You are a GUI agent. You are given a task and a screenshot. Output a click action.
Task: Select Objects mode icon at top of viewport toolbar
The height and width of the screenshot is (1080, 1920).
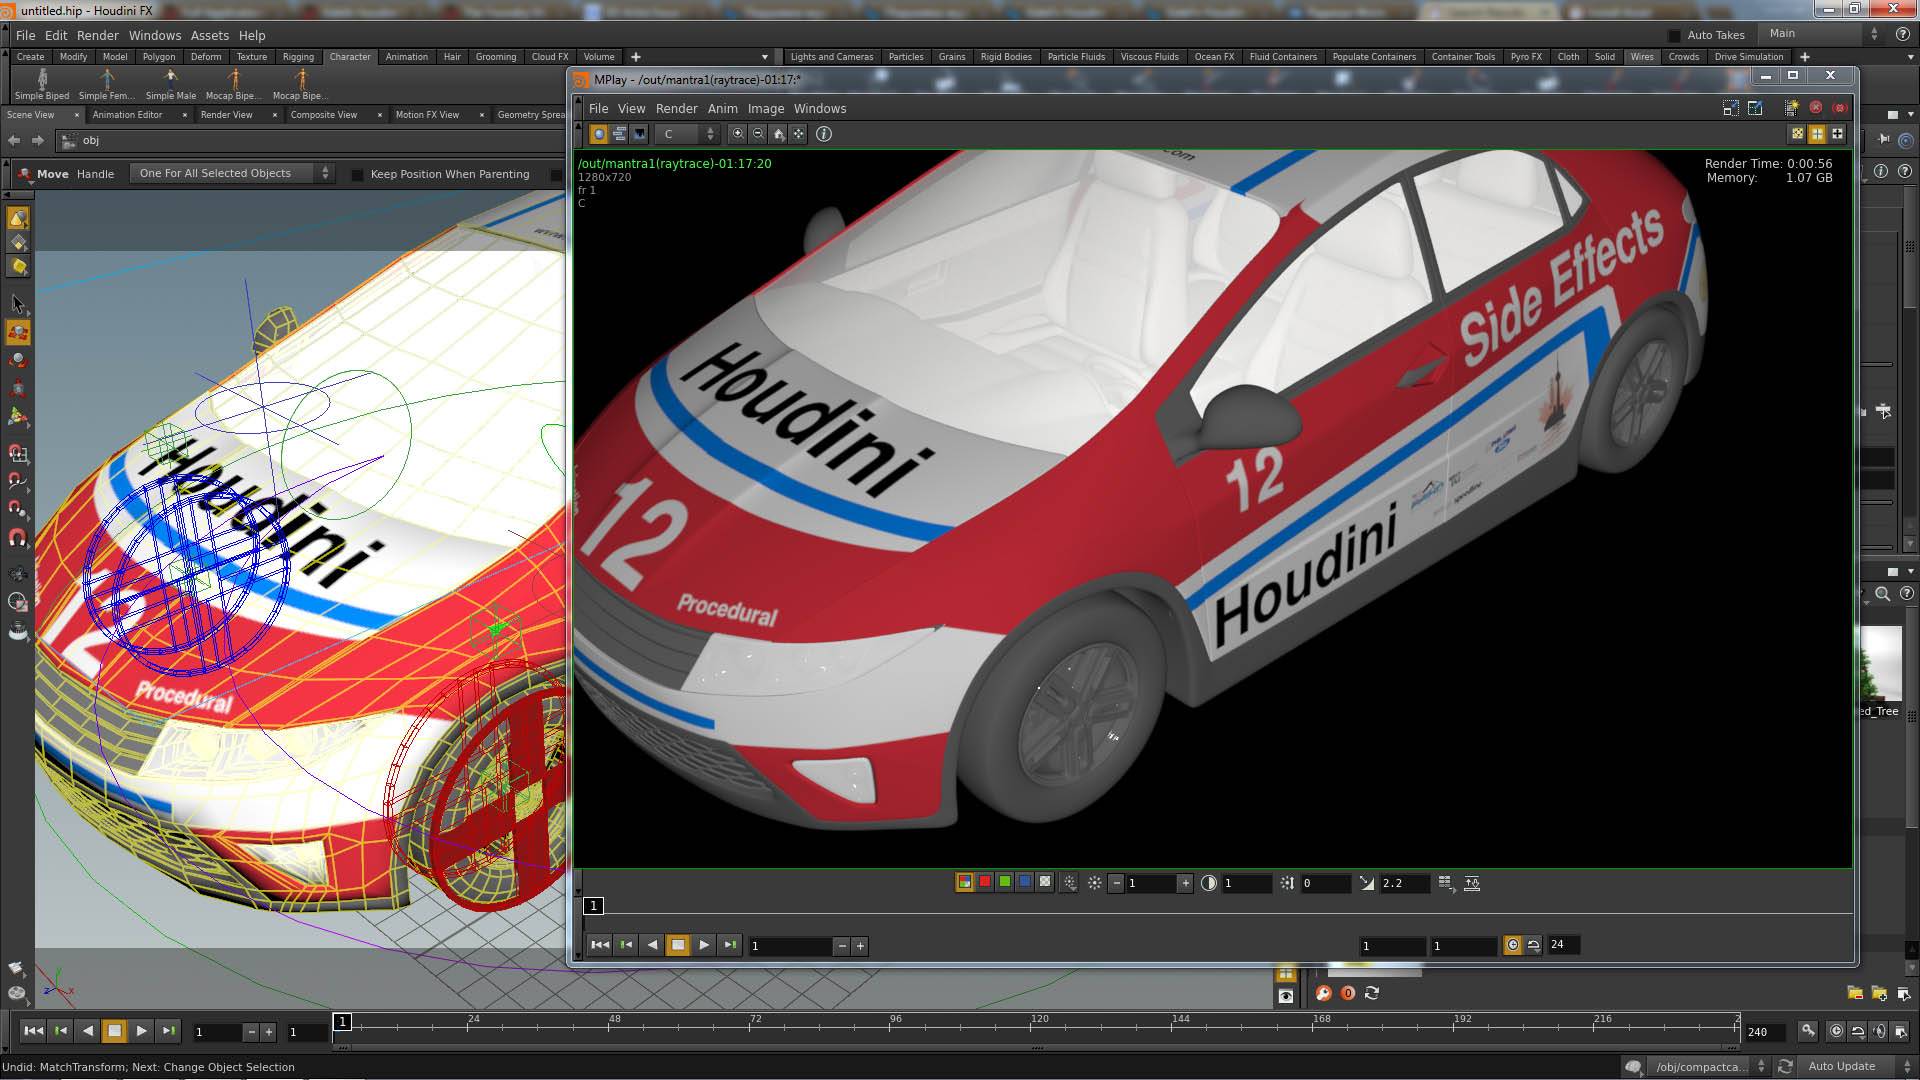(x=18, y=219)
